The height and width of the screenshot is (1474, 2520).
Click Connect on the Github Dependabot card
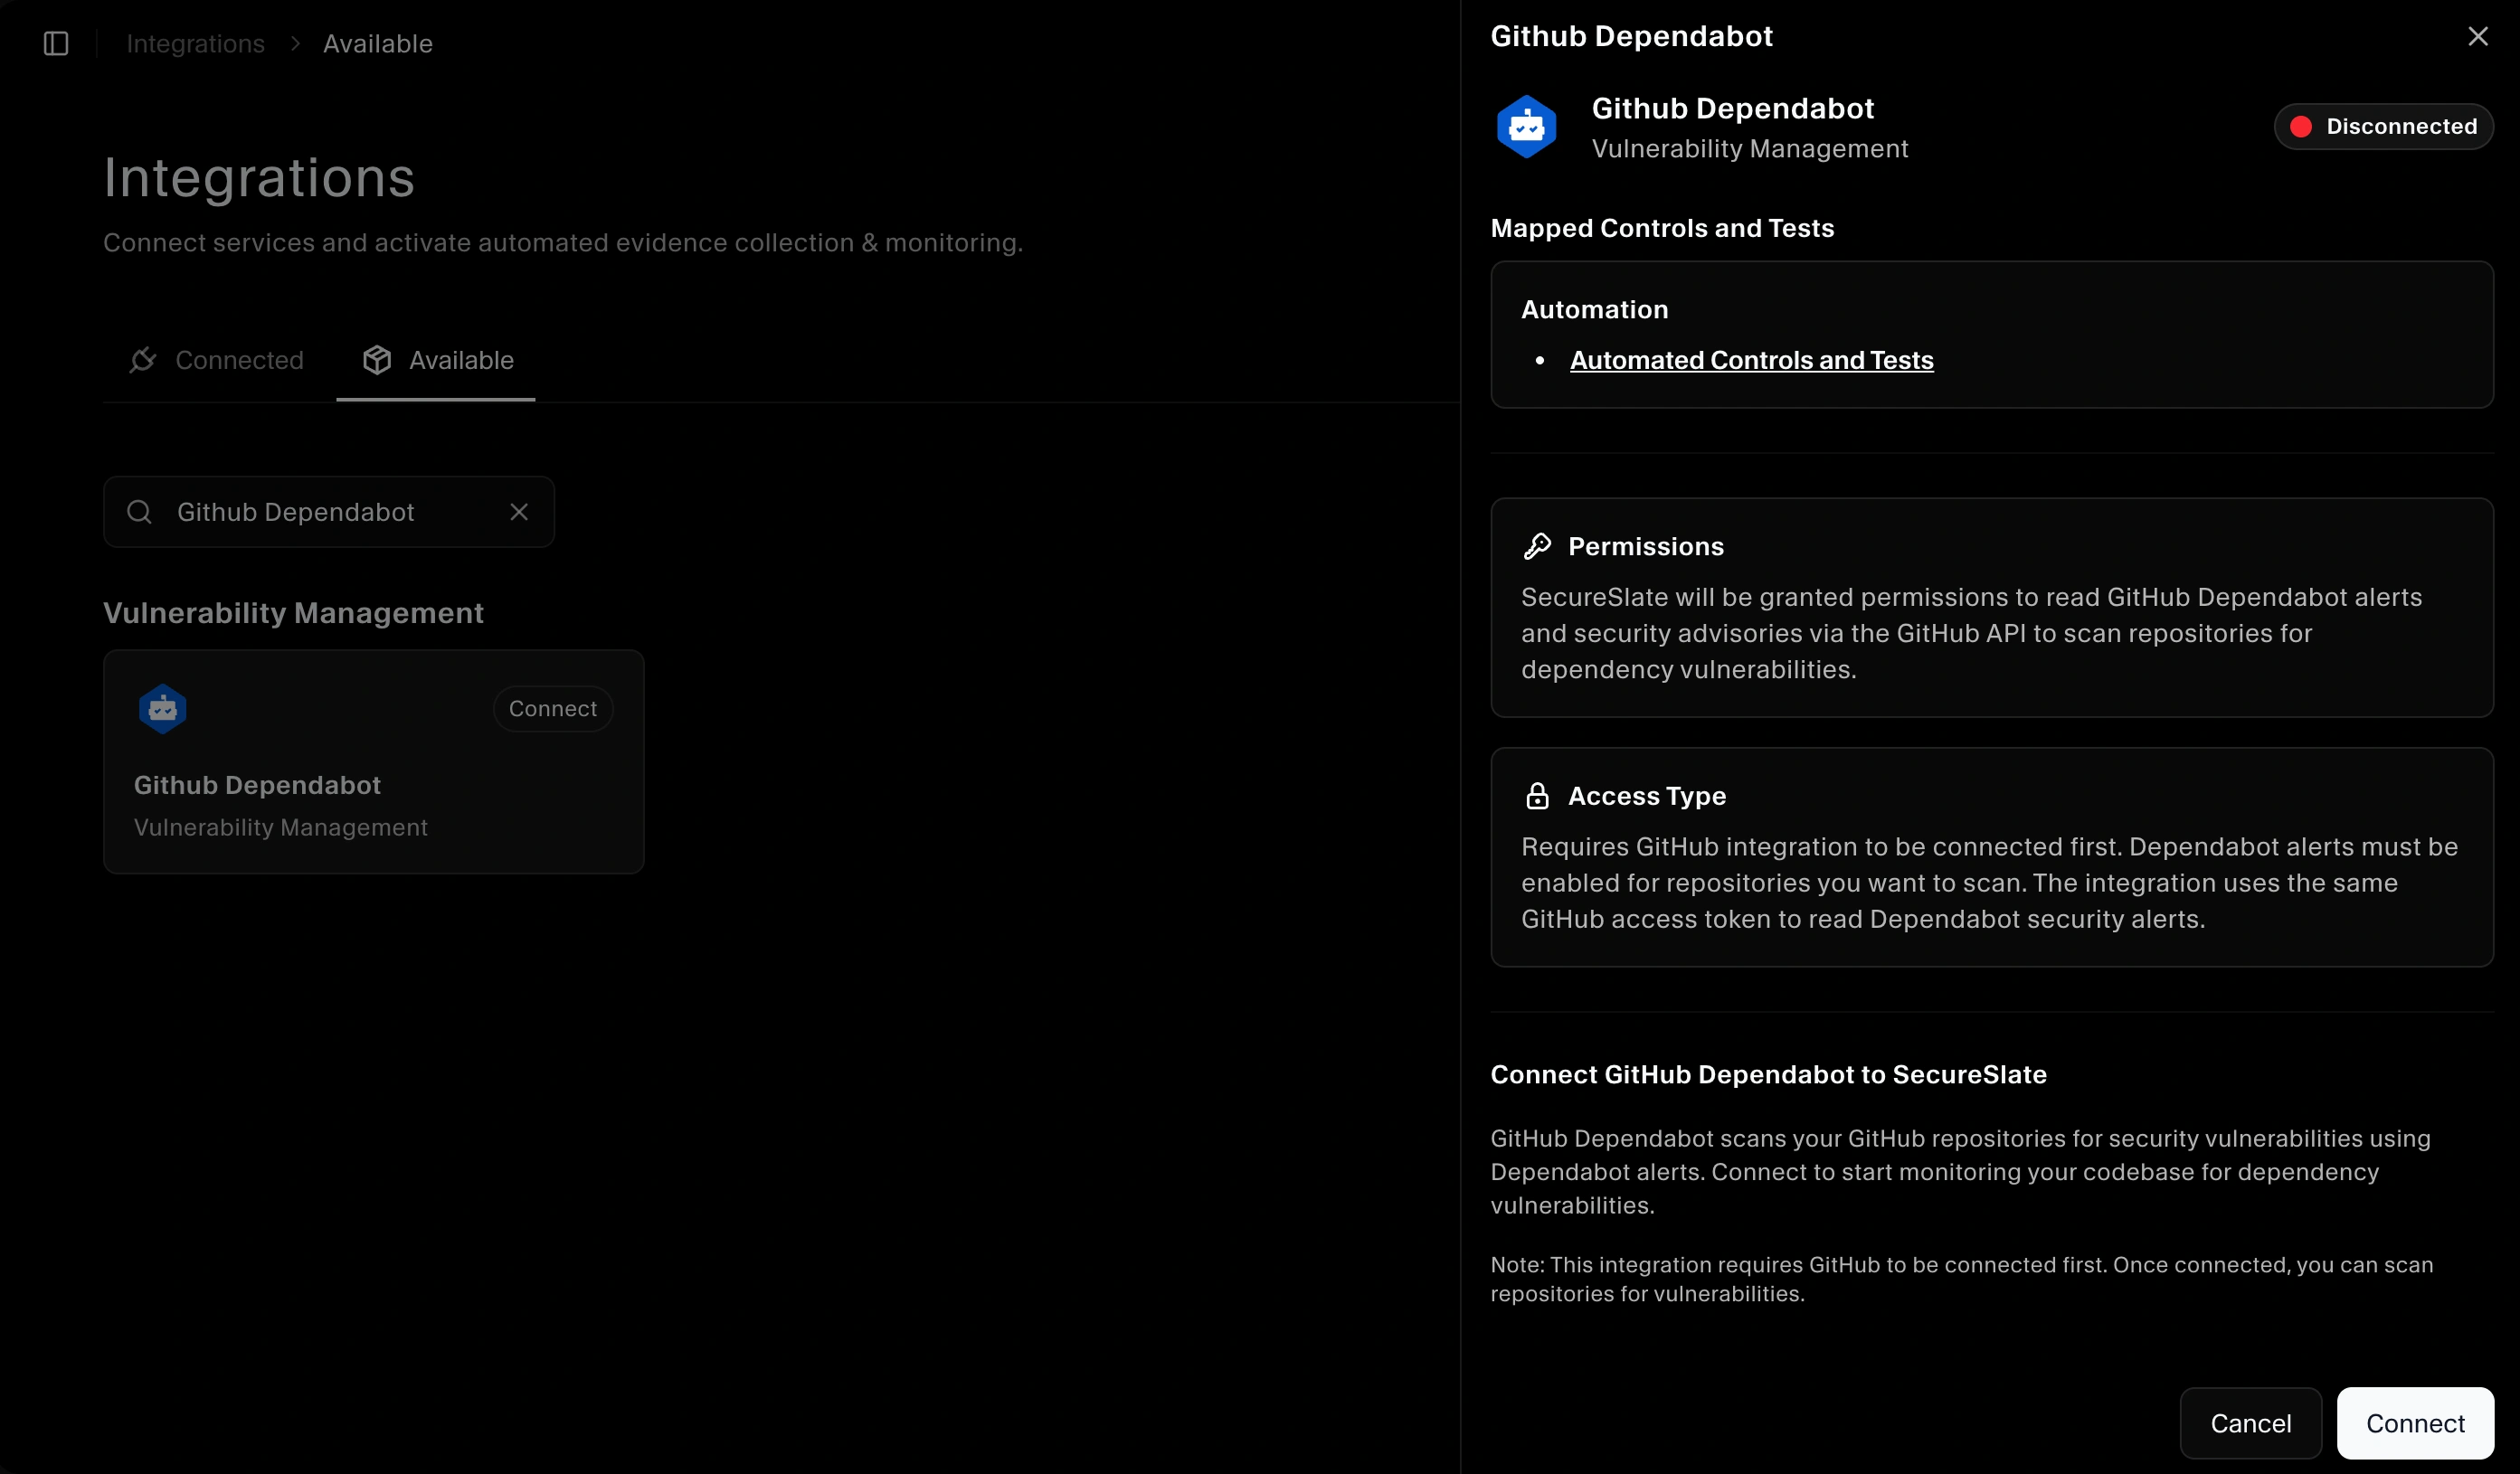(552, 708)
